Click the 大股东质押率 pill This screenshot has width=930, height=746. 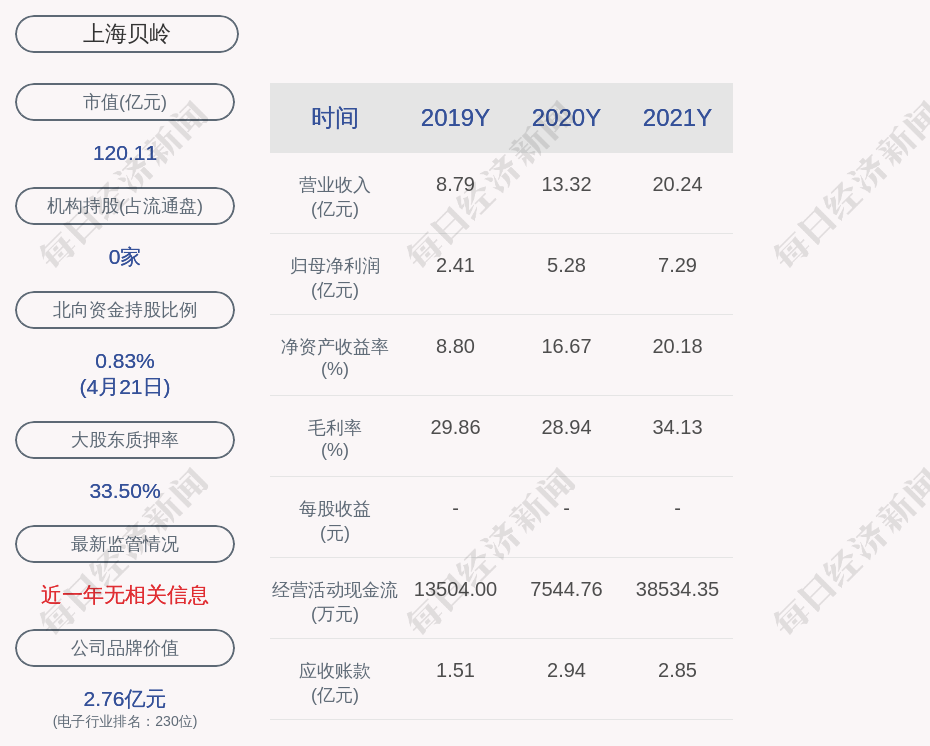tap(125, 439)
